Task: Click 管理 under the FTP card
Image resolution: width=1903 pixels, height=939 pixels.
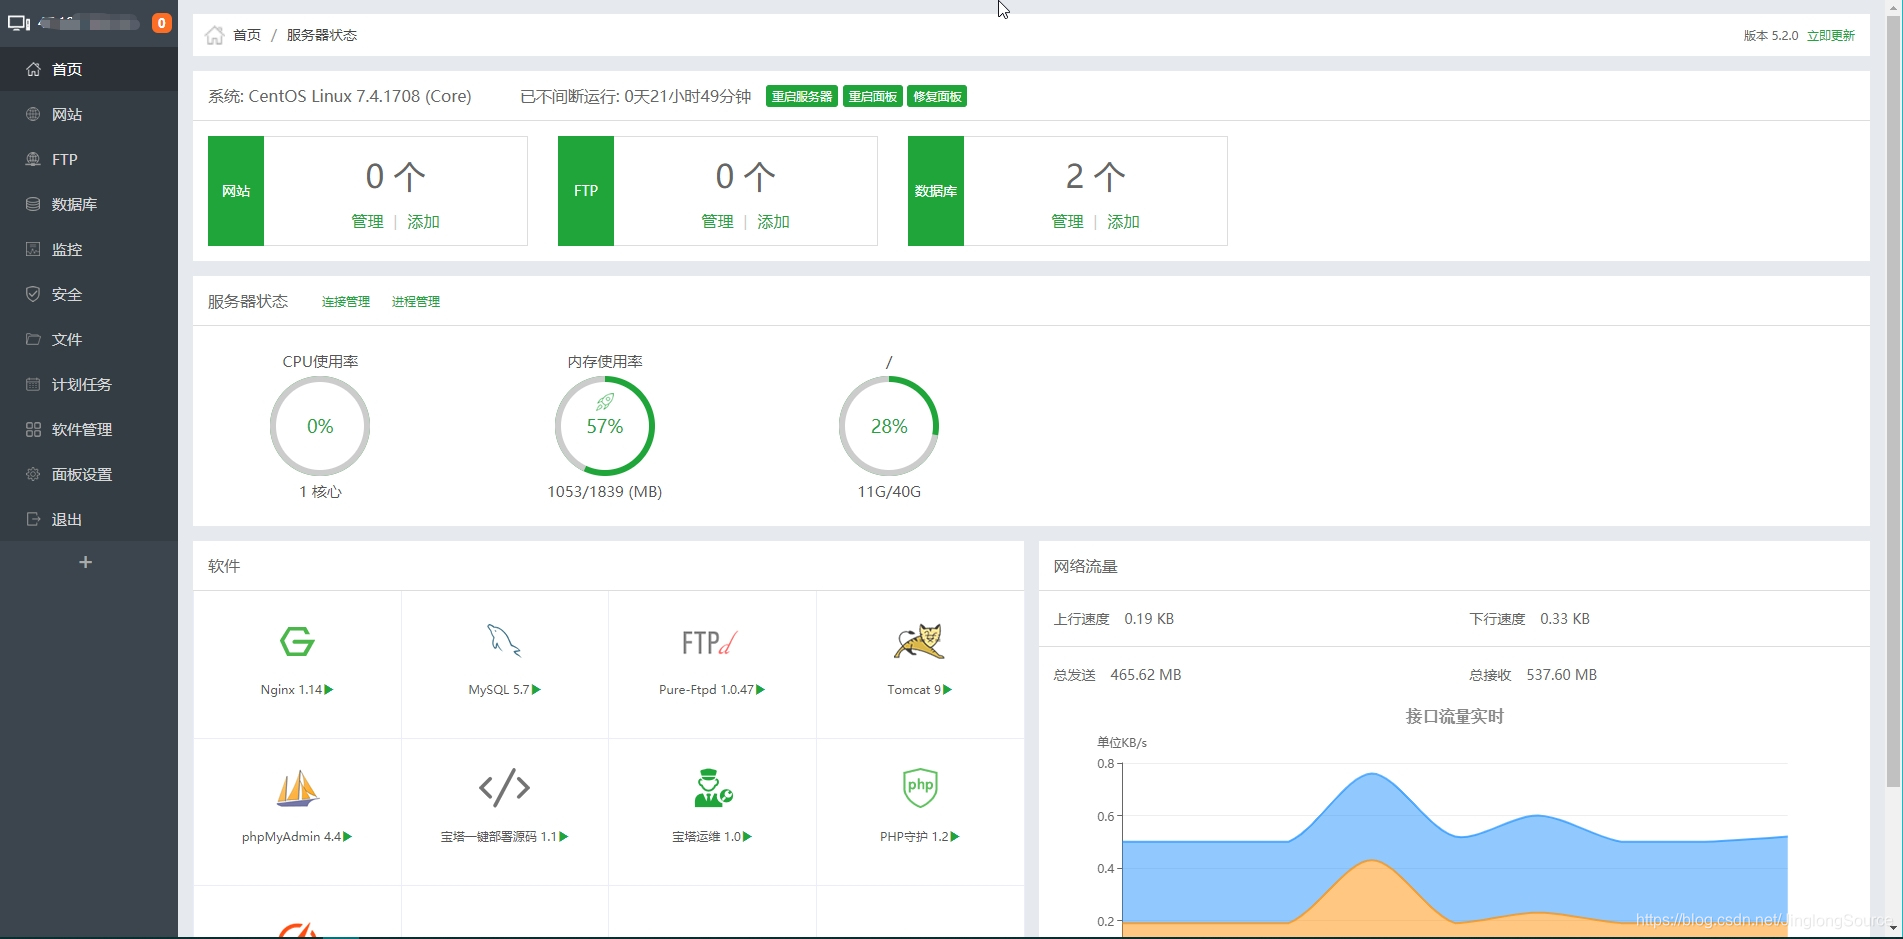Action: pyautogui.click(x=717, y=221)
